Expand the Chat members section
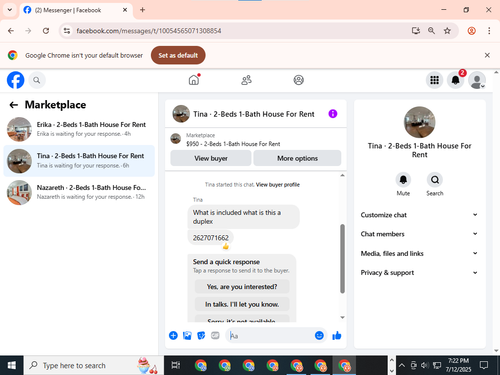This screenshot has width=500, height=375. 419,234
